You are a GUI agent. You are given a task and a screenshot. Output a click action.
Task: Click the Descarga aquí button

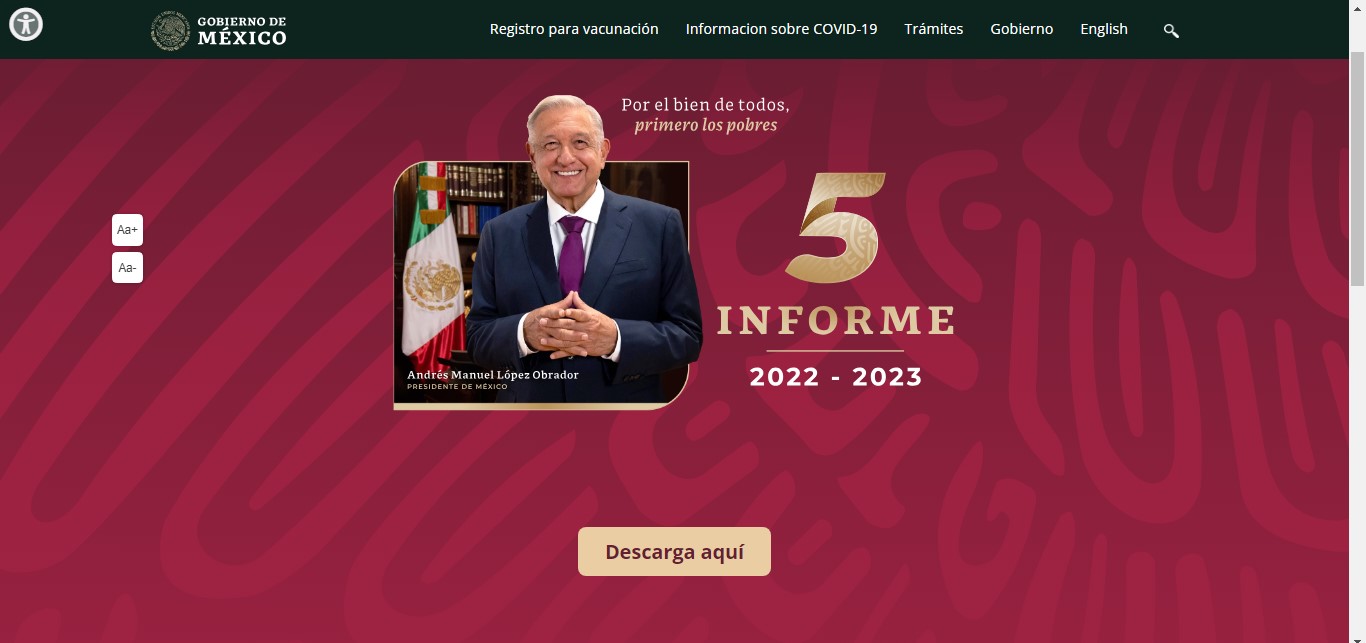pyautogui.click(x=674, y=551)
